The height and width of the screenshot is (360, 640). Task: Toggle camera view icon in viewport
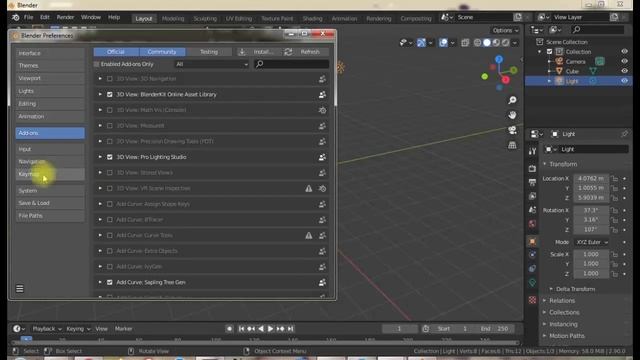tap(512, 130)
